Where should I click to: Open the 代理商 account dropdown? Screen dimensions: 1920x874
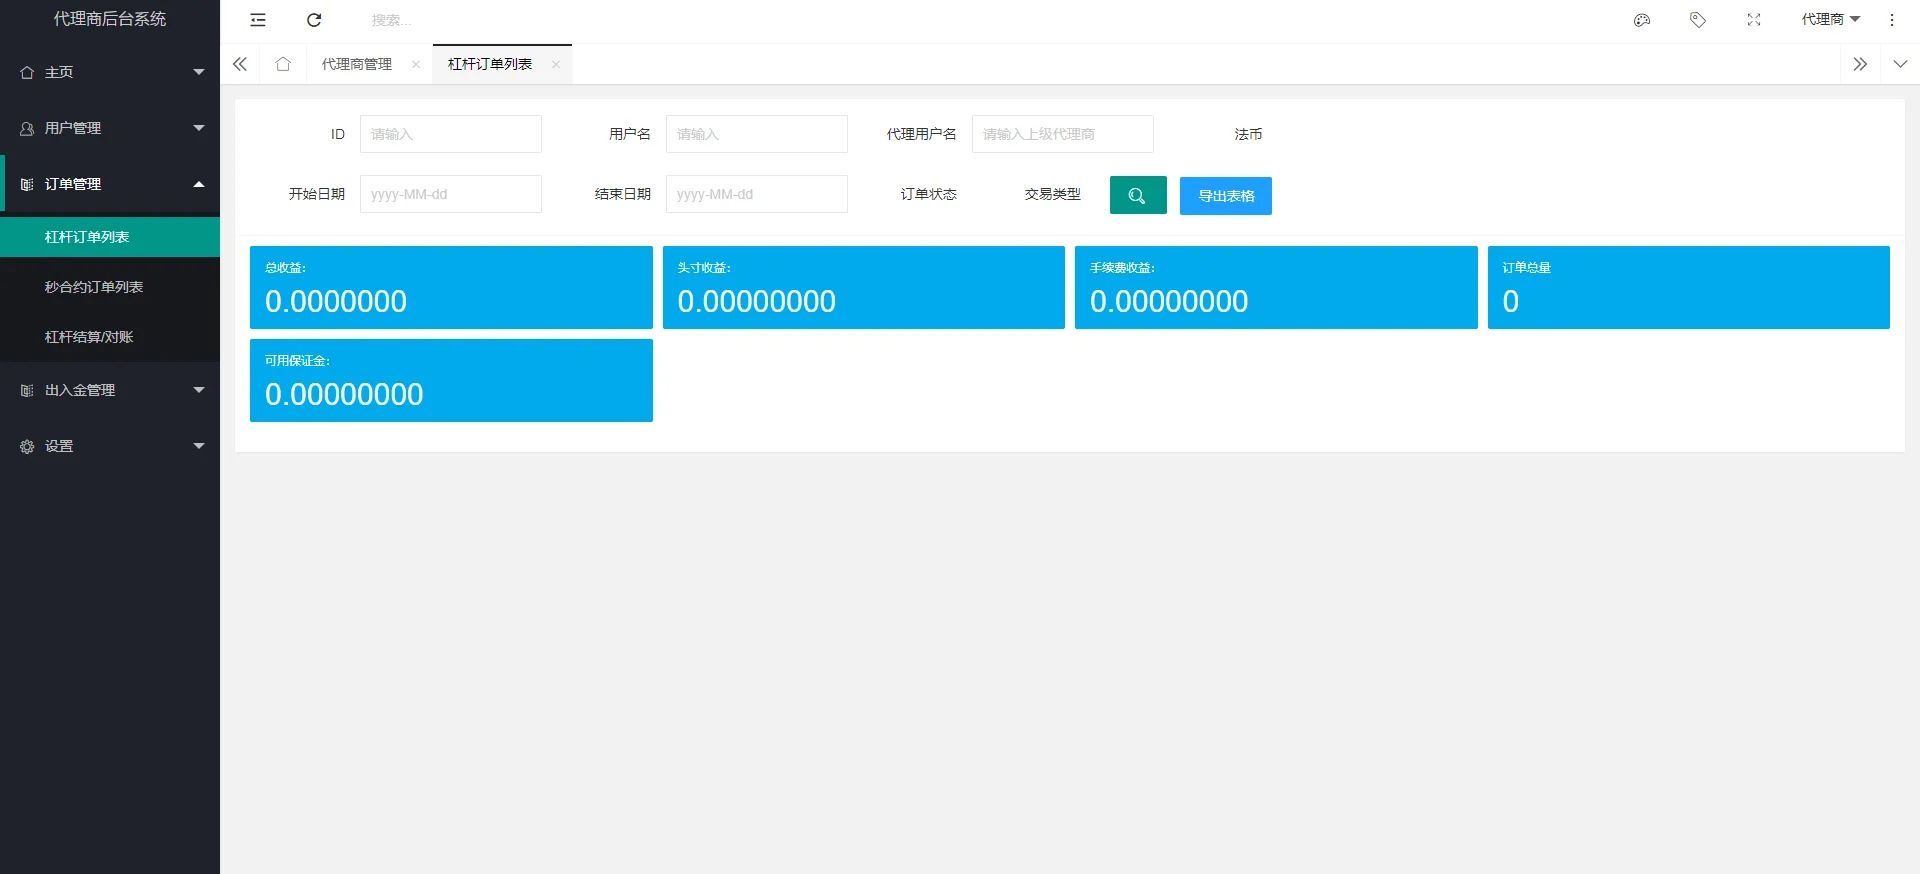click(x=1830, y=20)
